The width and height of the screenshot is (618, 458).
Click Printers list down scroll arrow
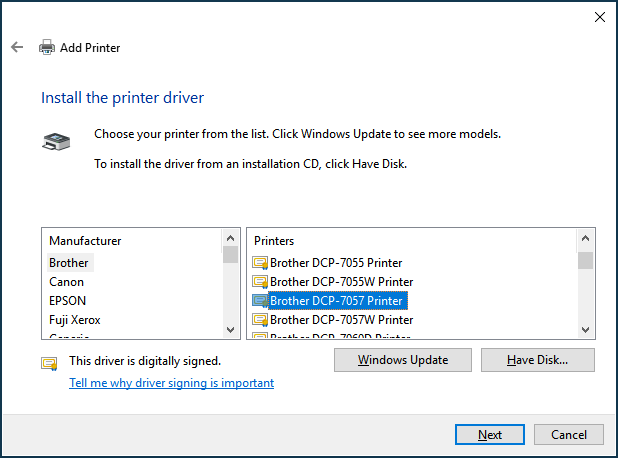click(x=585, y=330)
